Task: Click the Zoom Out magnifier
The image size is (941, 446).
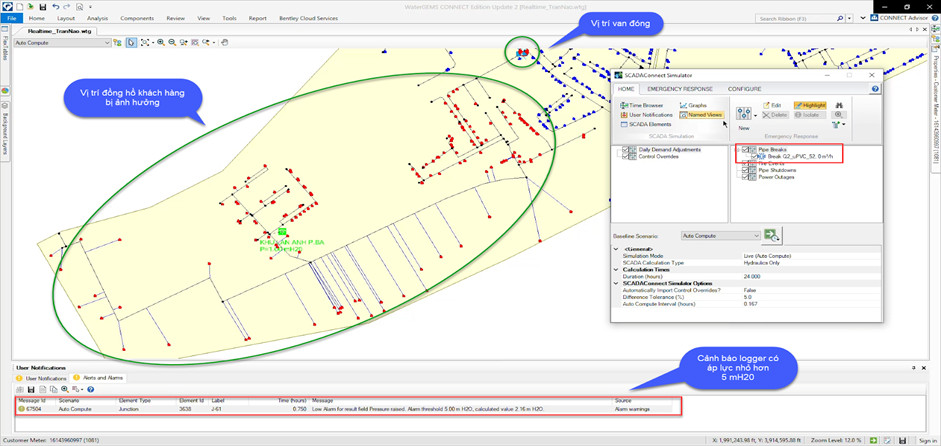Action: [x=172, y=43]
